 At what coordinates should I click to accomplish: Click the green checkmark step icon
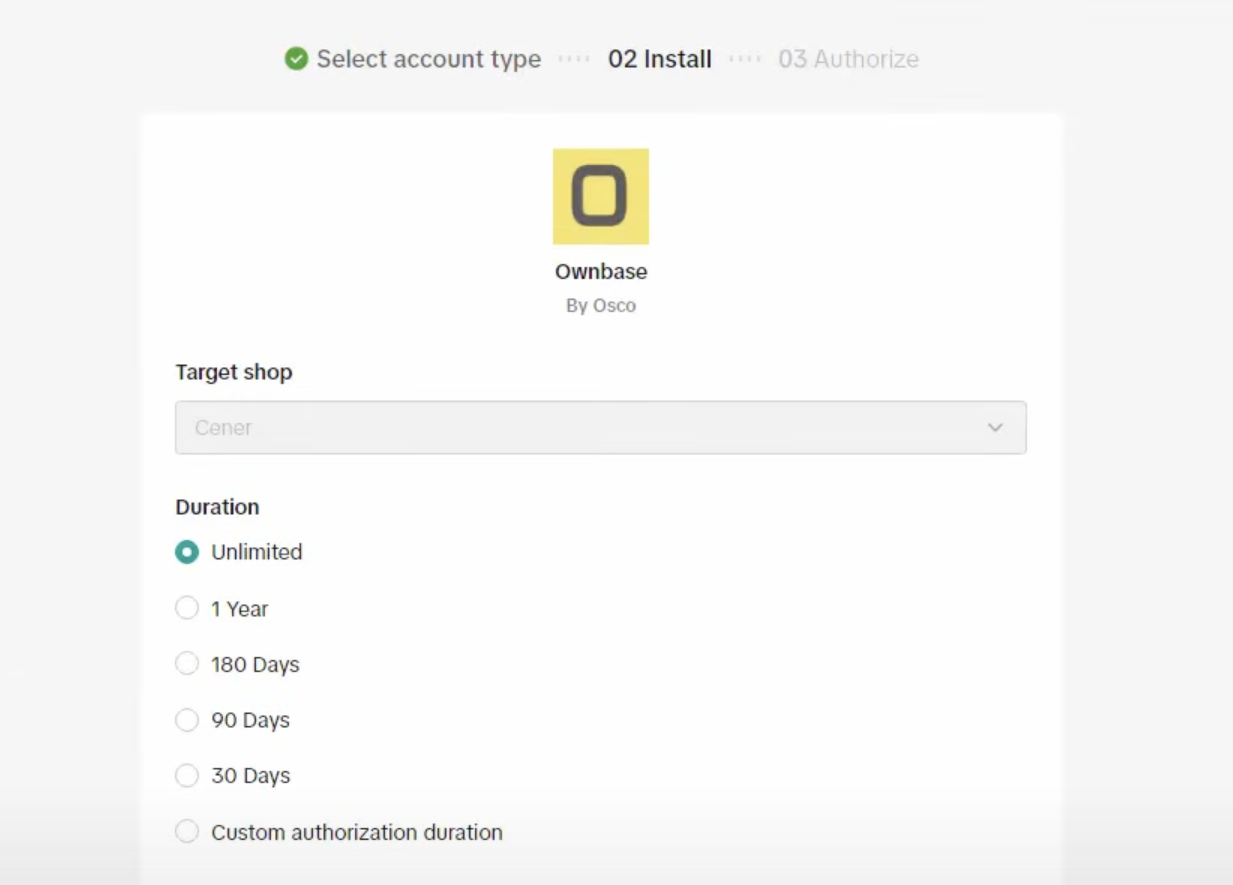tap(296, 59)
